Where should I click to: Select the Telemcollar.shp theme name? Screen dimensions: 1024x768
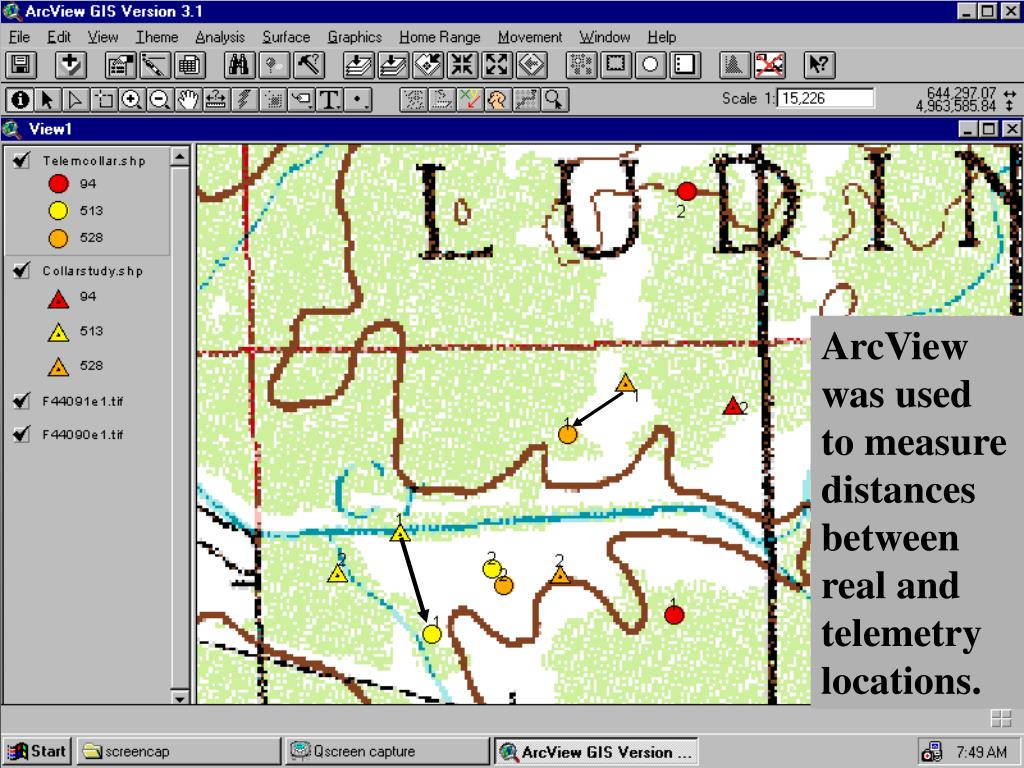[94, 161]
